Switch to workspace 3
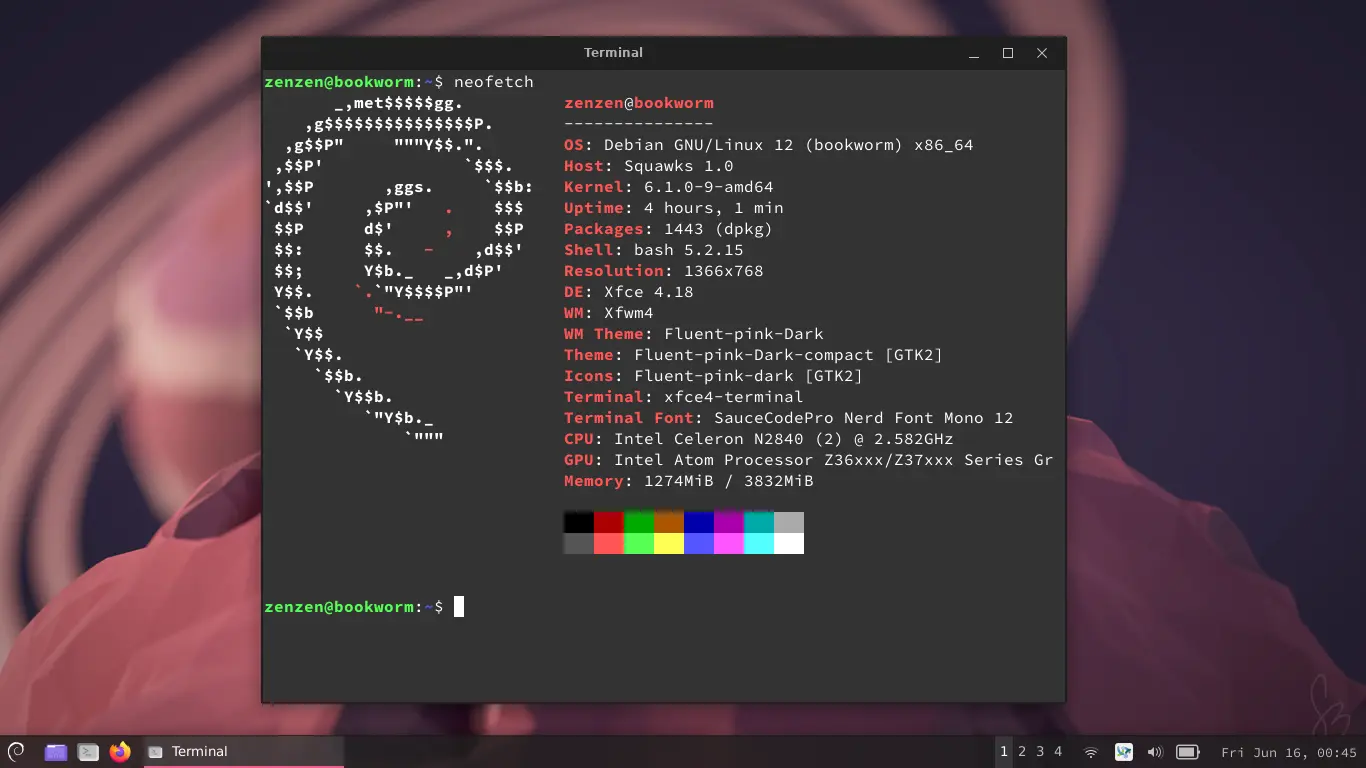Viewport: 1366px width, 768px height. coord(1040,752)
